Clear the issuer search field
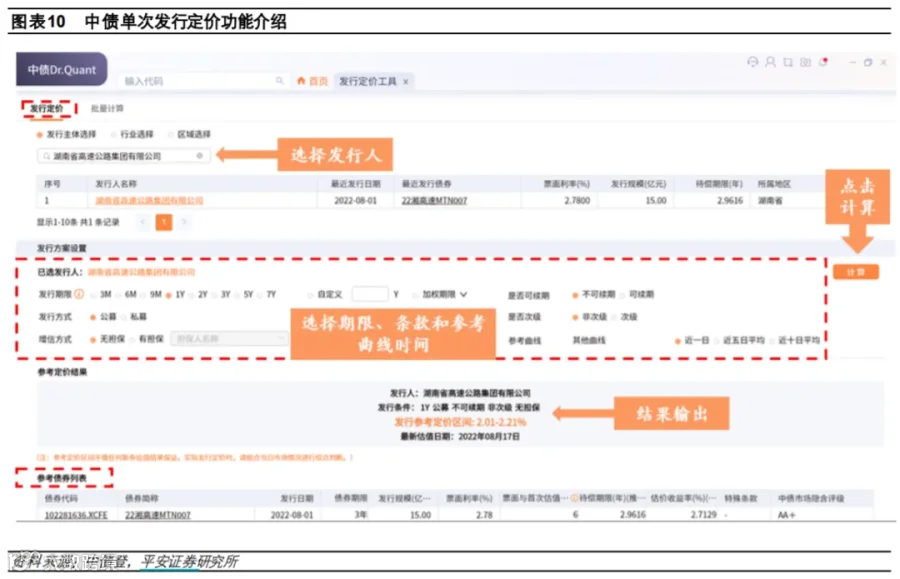The height and width of the screenshot is (579, 900). (x=199, y=156)
